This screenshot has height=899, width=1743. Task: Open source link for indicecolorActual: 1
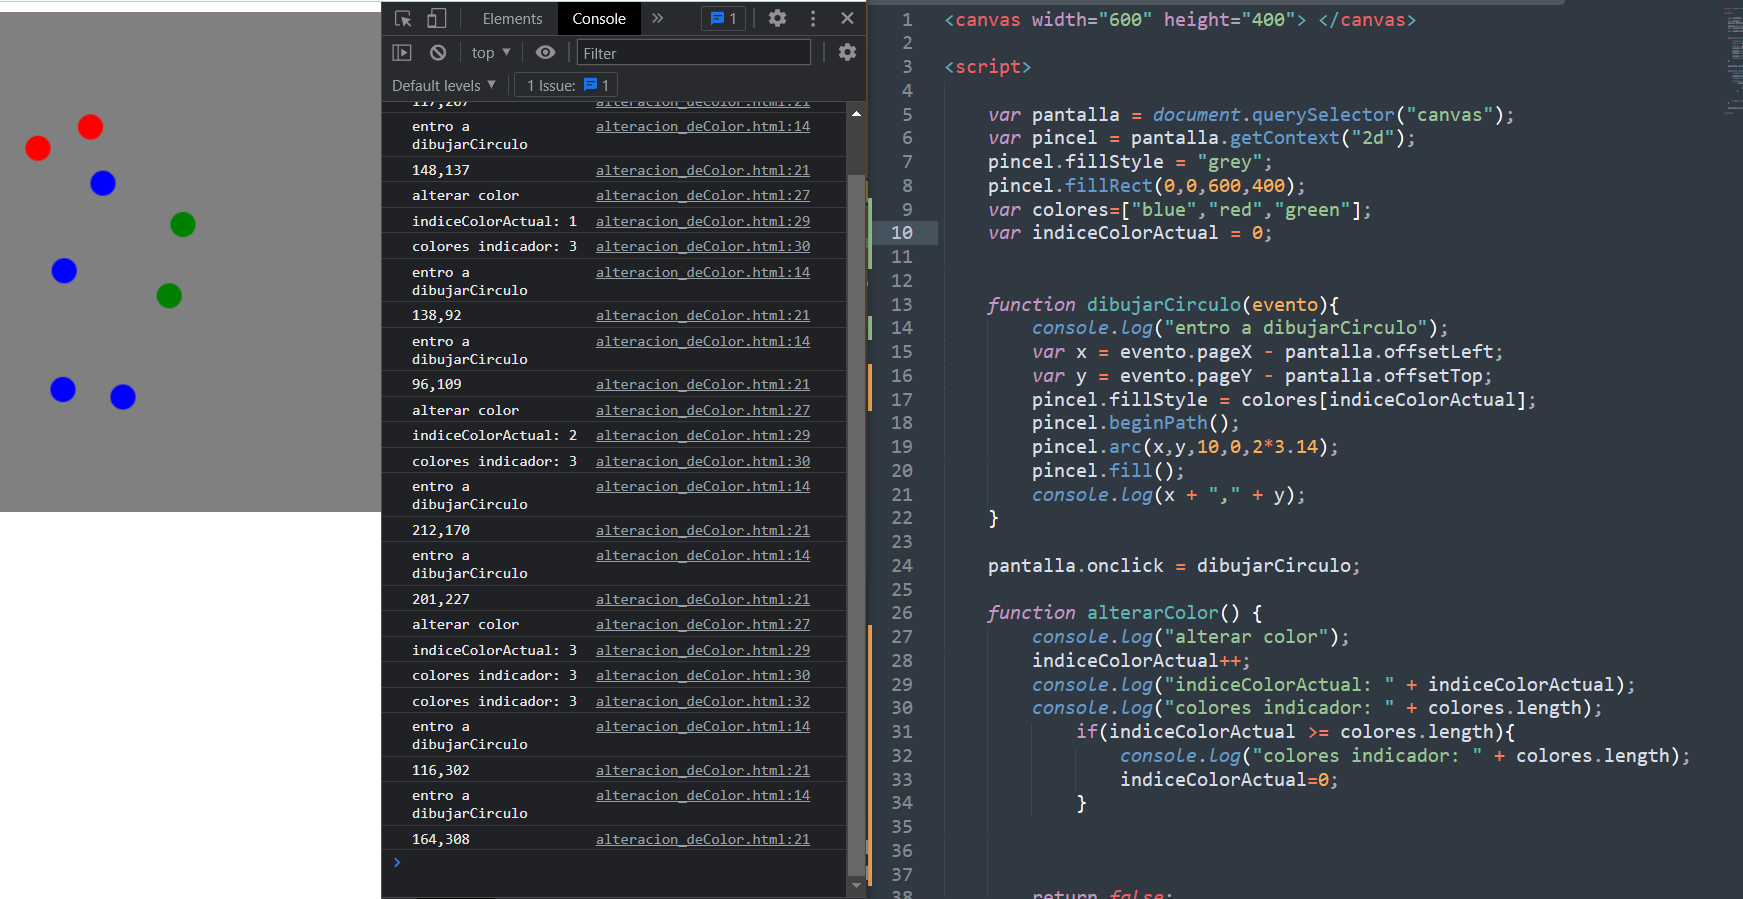(x=703, y=221)
